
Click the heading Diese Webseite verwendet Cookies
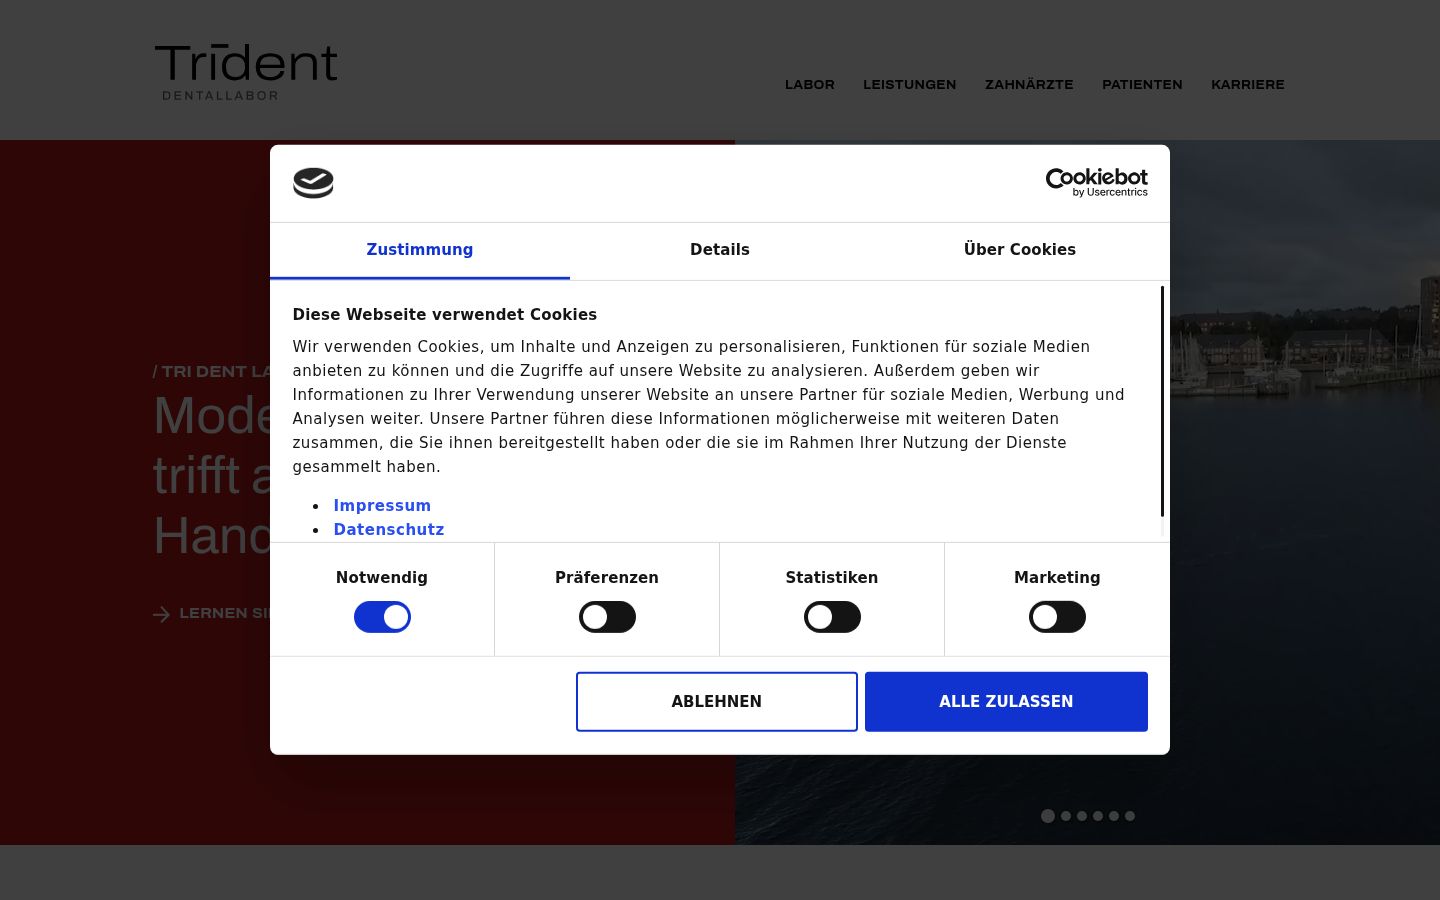445,314
